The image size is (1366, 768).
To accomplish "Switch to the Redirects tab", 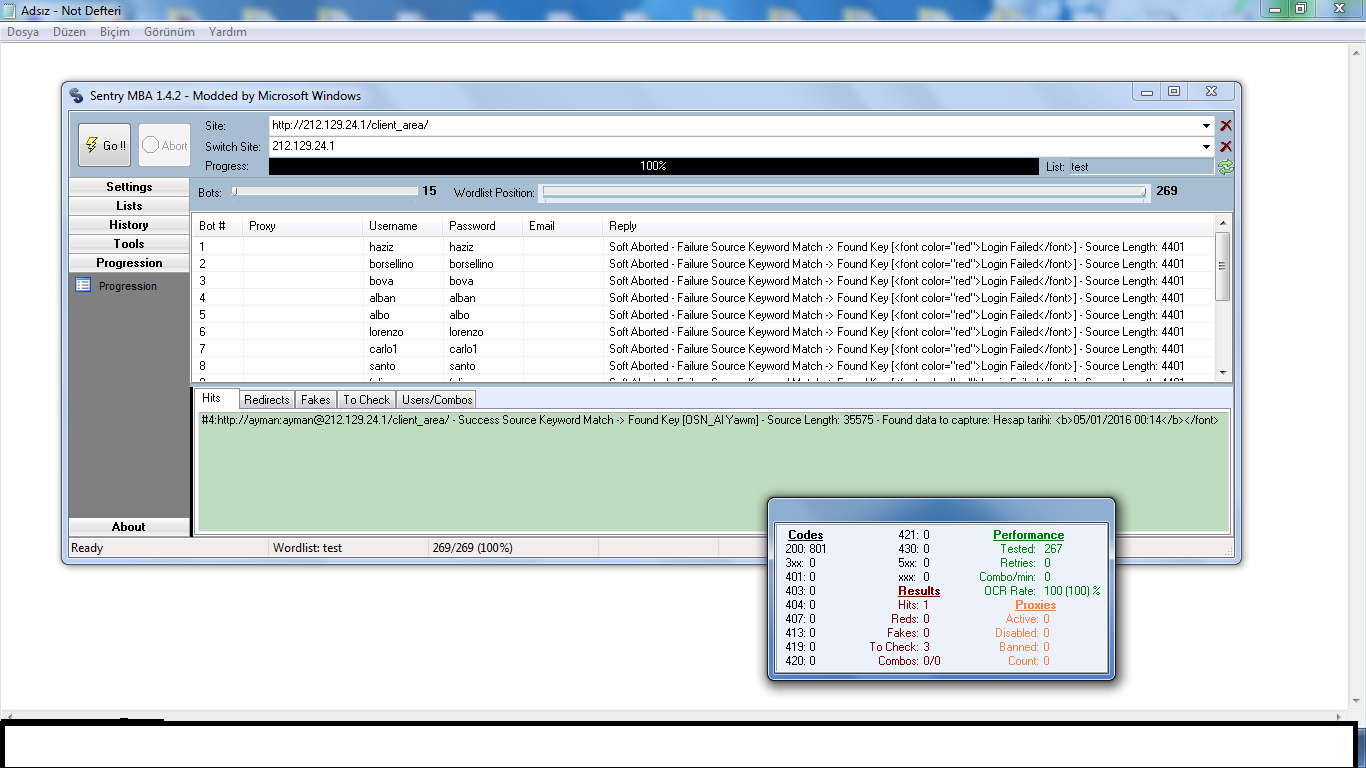I will pyautogui.click(x=266, y=400).
